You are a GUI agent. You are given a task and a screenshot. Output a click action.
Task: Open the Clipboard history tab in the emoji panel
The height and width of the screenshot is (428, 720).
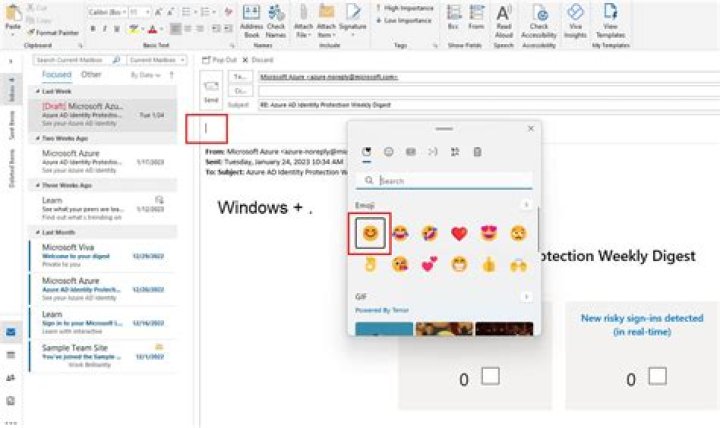pyautogui.click(x=477, y=152)
